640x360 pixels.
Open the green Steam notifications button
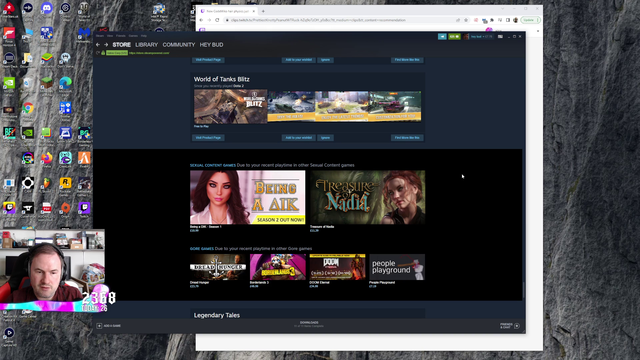454,36
